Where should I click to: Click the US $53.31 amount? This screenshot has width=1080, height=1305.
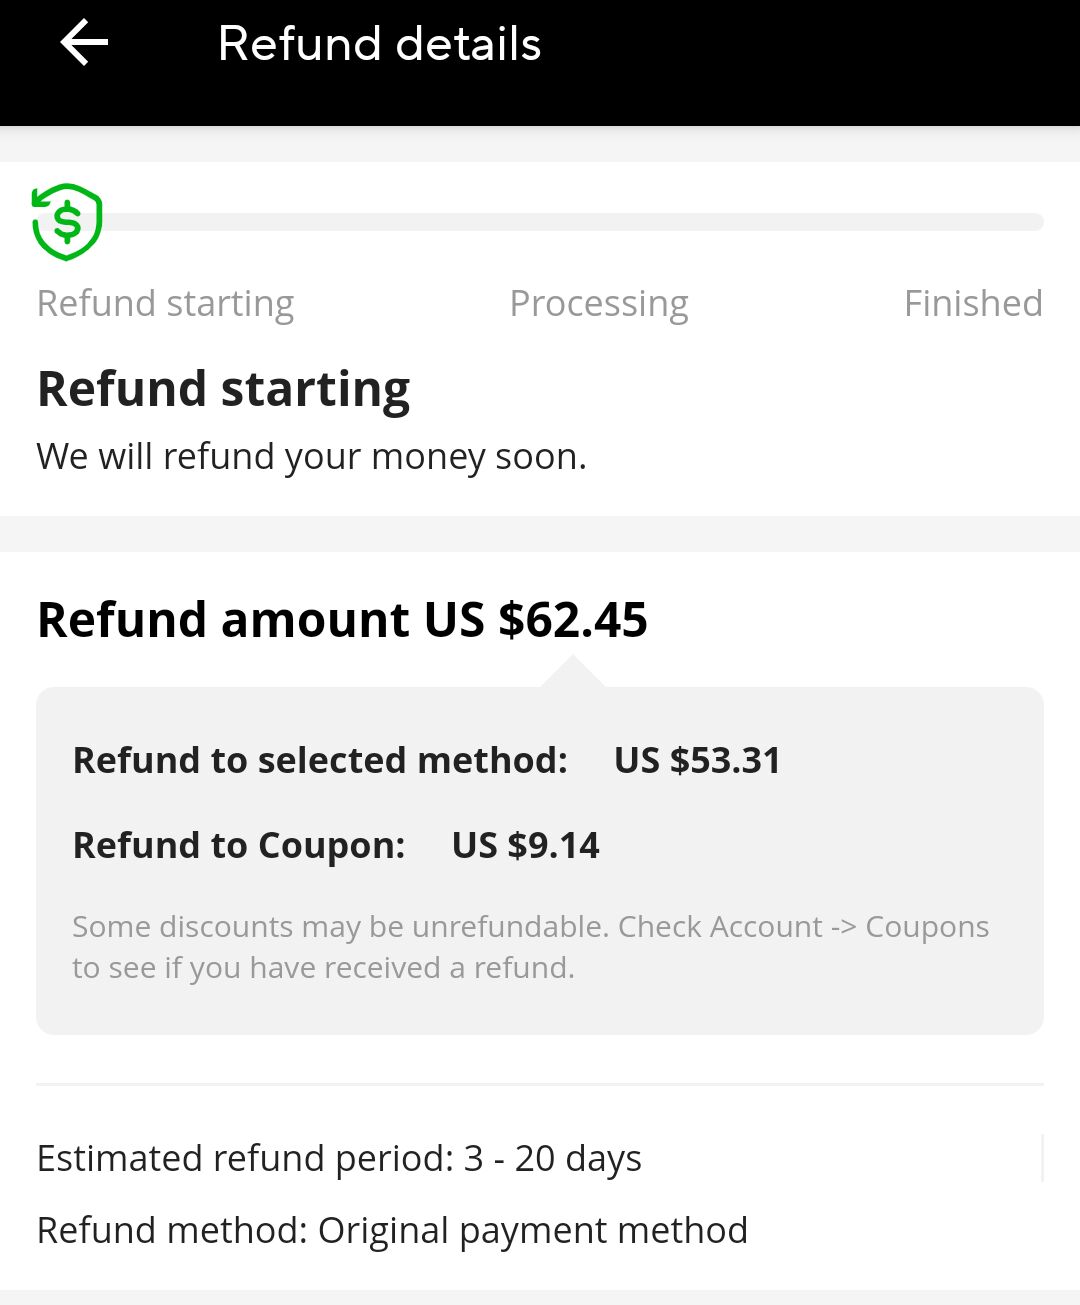click(x=697, y=760)
